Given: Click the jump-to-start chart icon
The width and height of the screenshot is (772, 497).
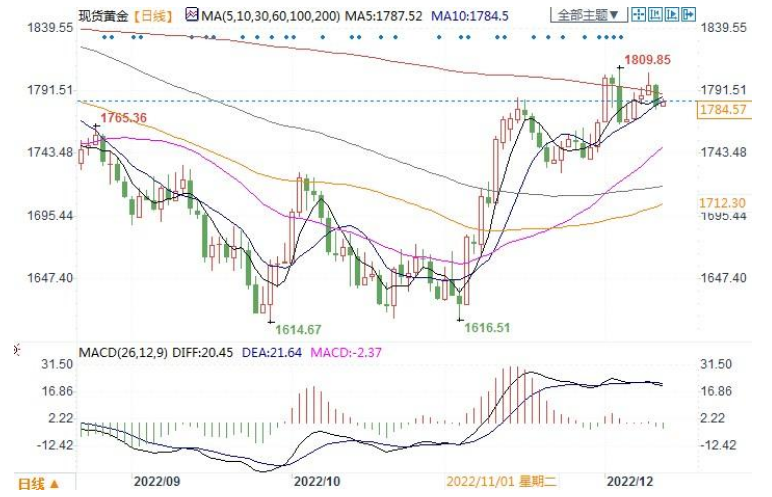Looking at the screenshot, I should point(655,15).
